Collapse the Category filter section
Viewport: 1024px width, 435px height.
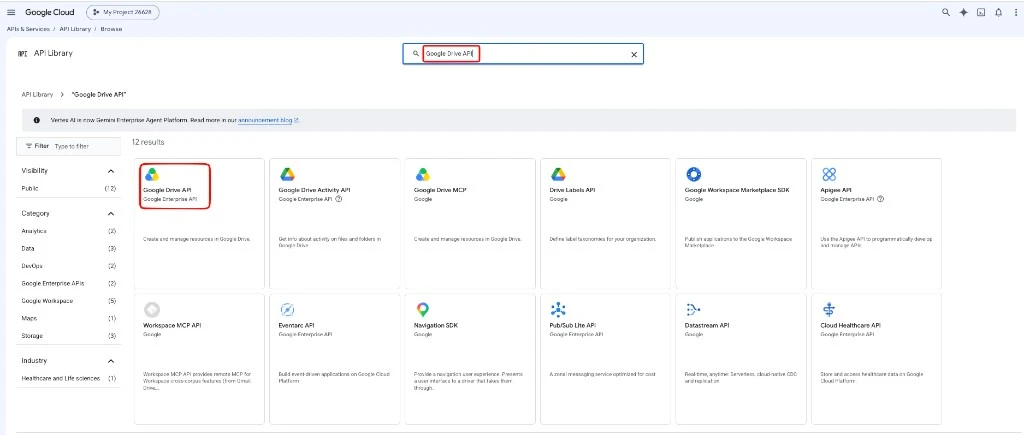click(x=111, y=214)
